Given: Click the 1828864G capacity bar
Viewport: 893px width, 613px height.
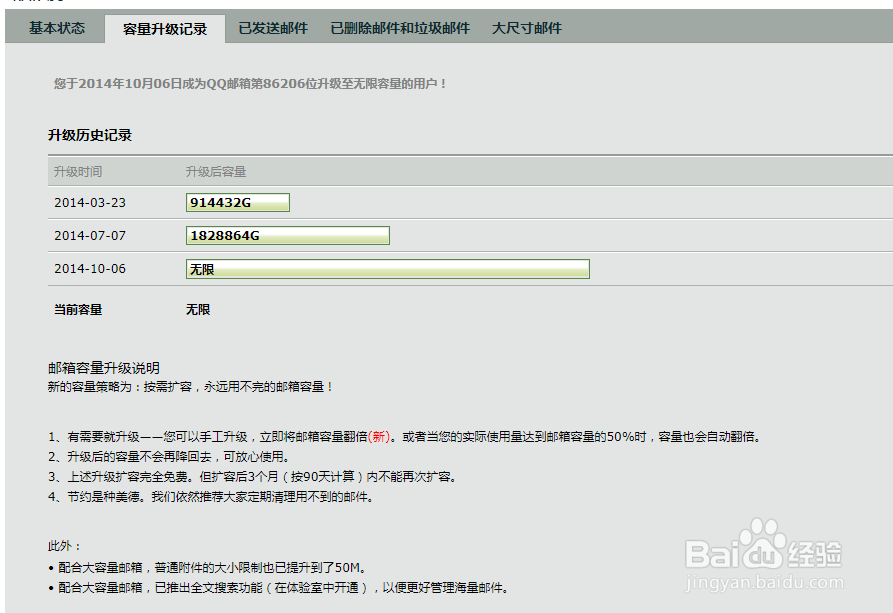Looking at the screenshot, I should [288, 235].
